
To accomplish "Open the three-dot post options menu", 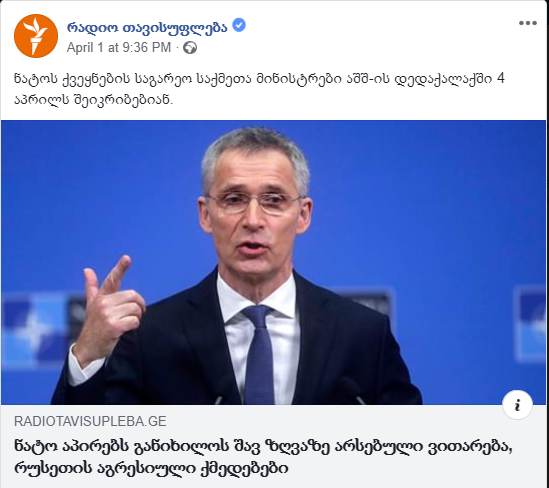I will 528,23.
